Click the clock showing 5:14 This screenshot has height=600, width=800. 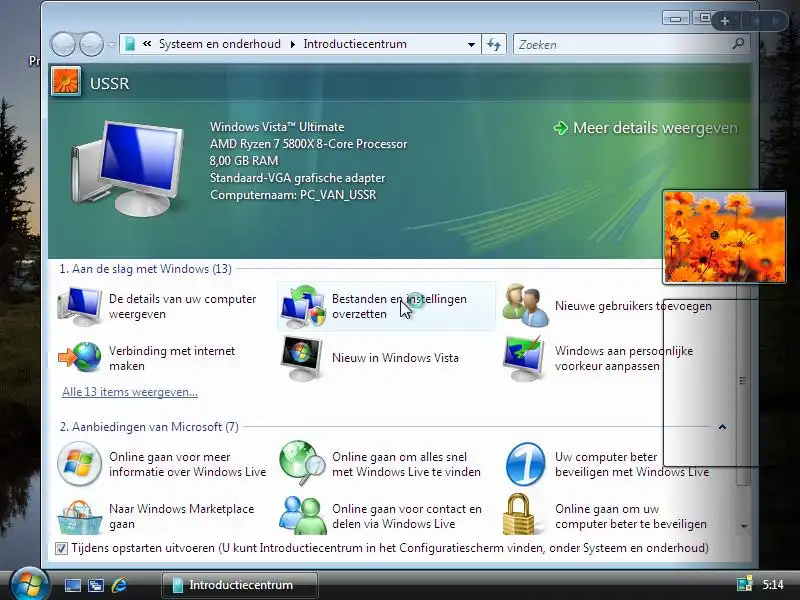click(773, 585)
